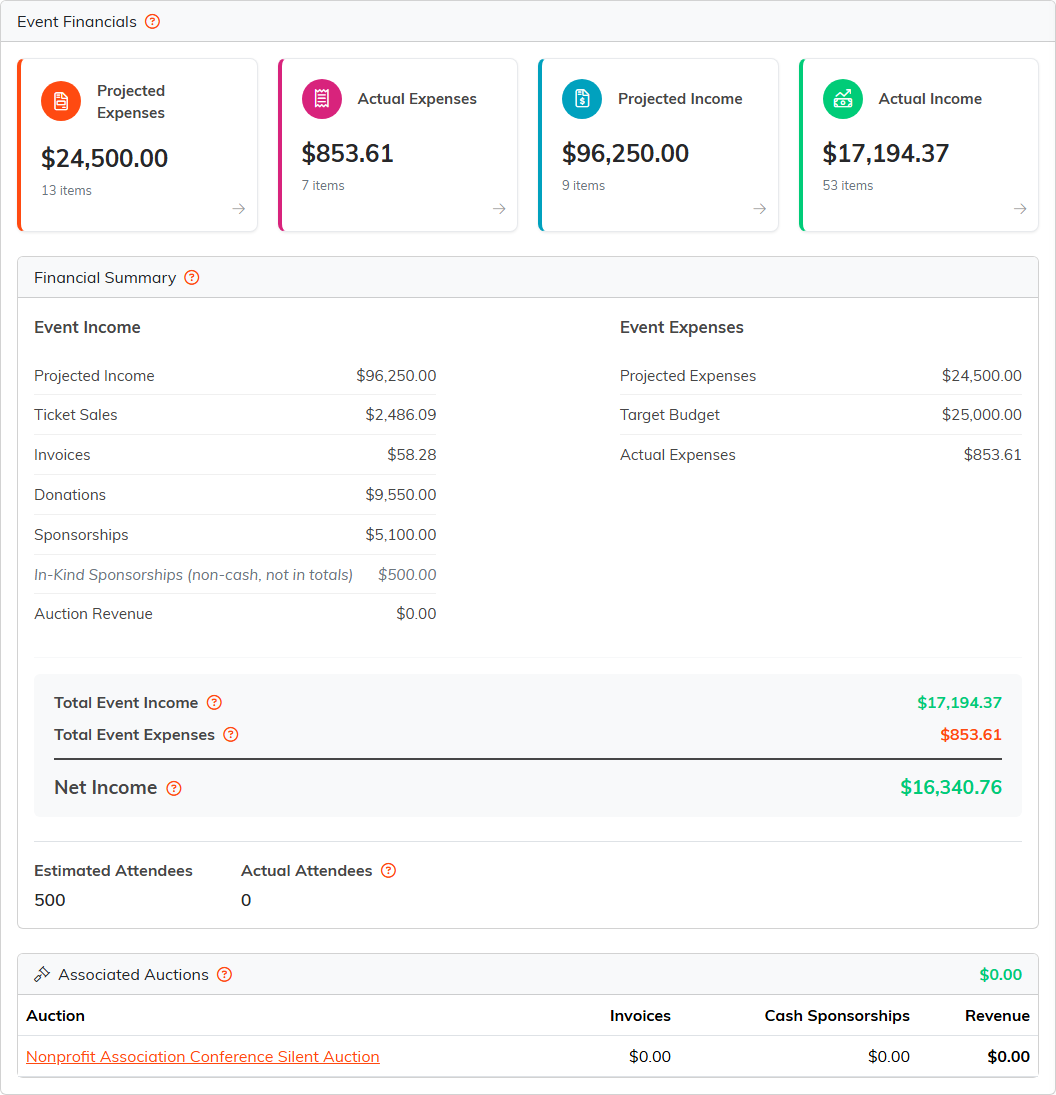
Task: Click the Auction column header
Action: click(55, 1016)
